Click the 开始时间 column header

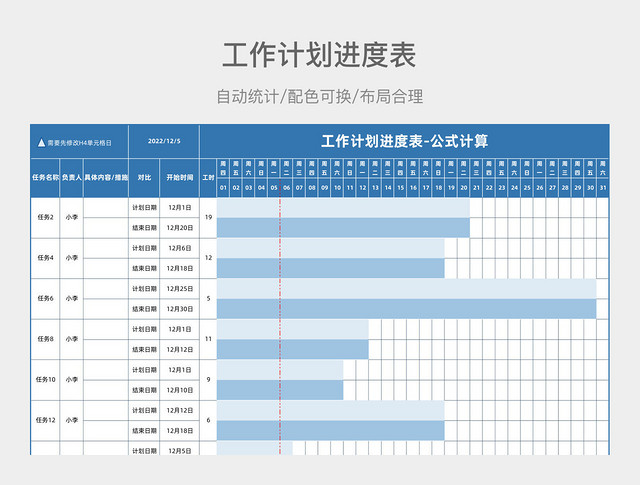point(180,178)
